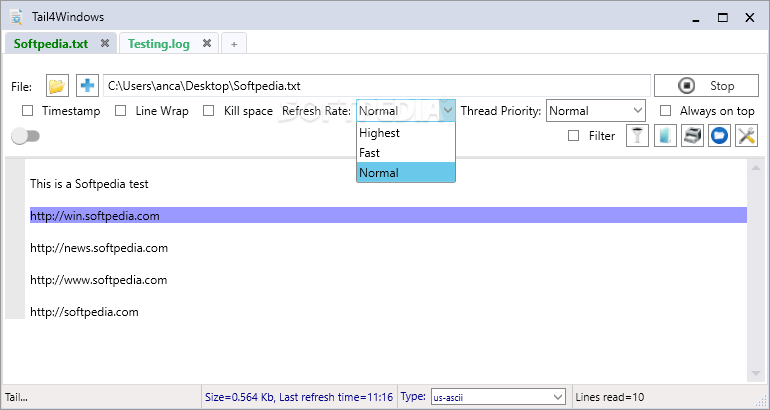Add a new tab with plus
Image resolution: width=770 pixels, height=410 pixels.
pos(234,44)
